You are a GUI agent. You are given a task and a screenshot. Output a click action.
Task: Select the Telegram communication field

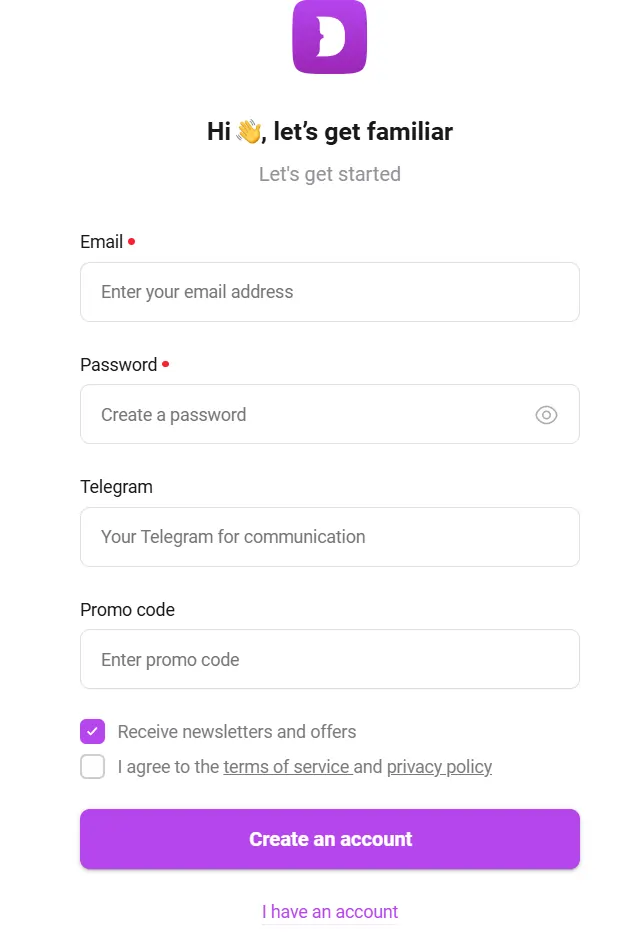point(329,537)
